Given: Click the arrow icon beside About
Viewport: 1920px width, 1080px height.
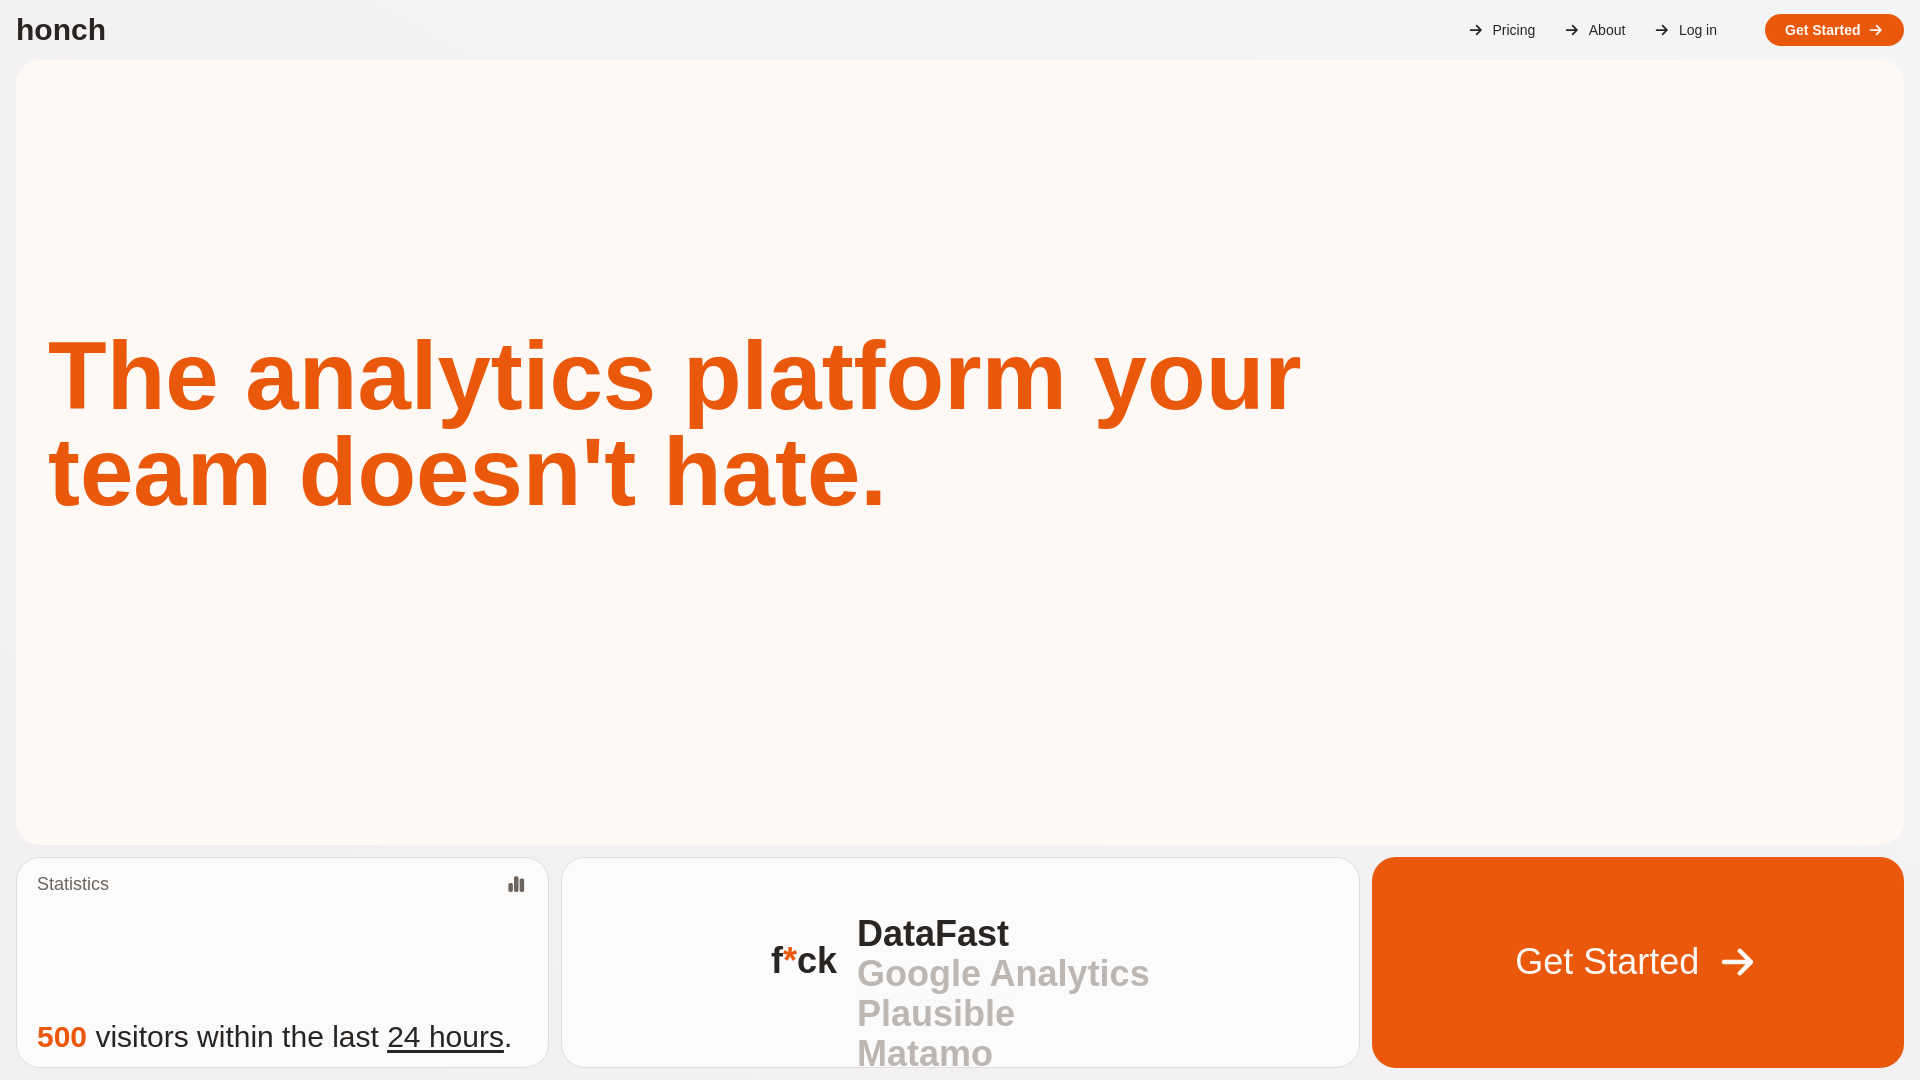Looking at the screenshot, I should pos(1572,30).
